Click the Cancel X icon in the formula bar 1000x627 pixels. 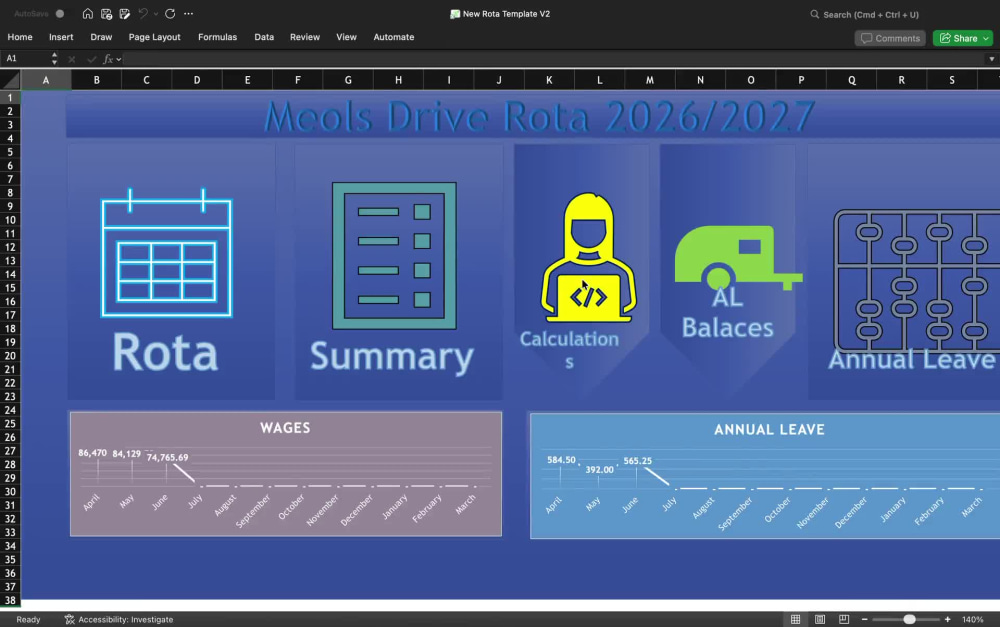coord(71,59)
